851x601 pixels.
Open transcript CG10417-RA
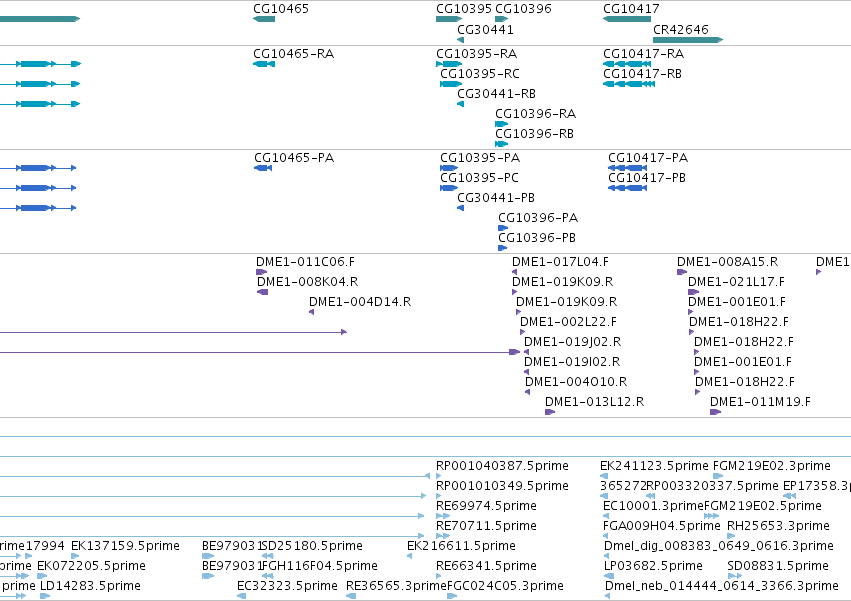(x=644, y=54)
